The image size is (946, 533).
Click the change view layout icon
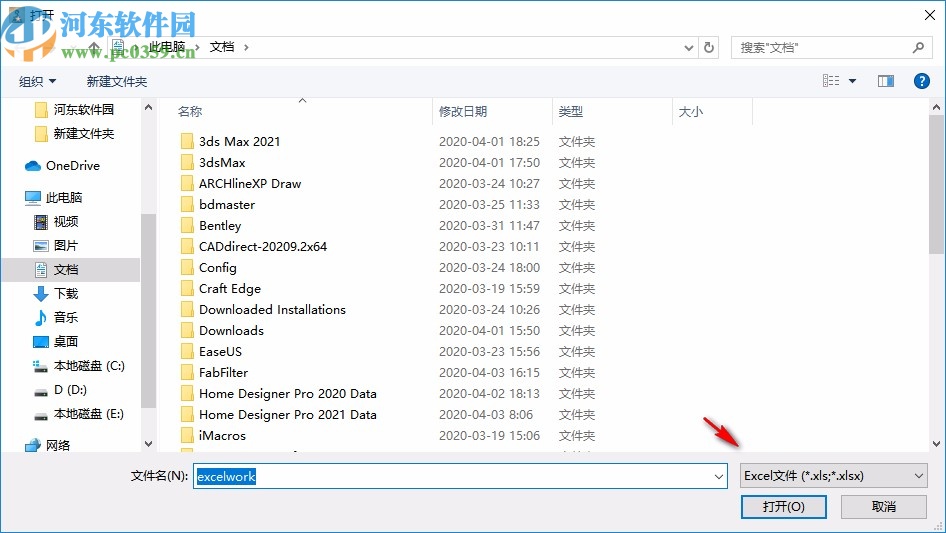coord(831,81)
